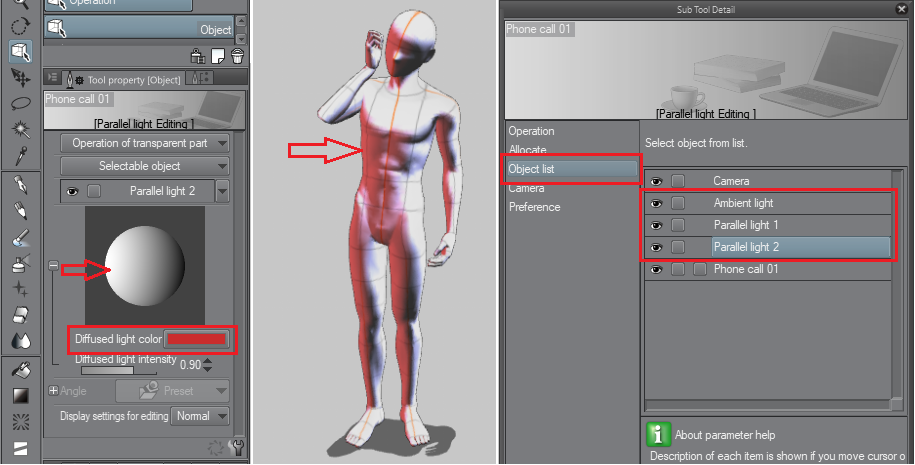Hide Parallel light 2 in Sub Tool Detail list
Image resolution: width=915 pixels, height=465 pixels.
[656, 247]
